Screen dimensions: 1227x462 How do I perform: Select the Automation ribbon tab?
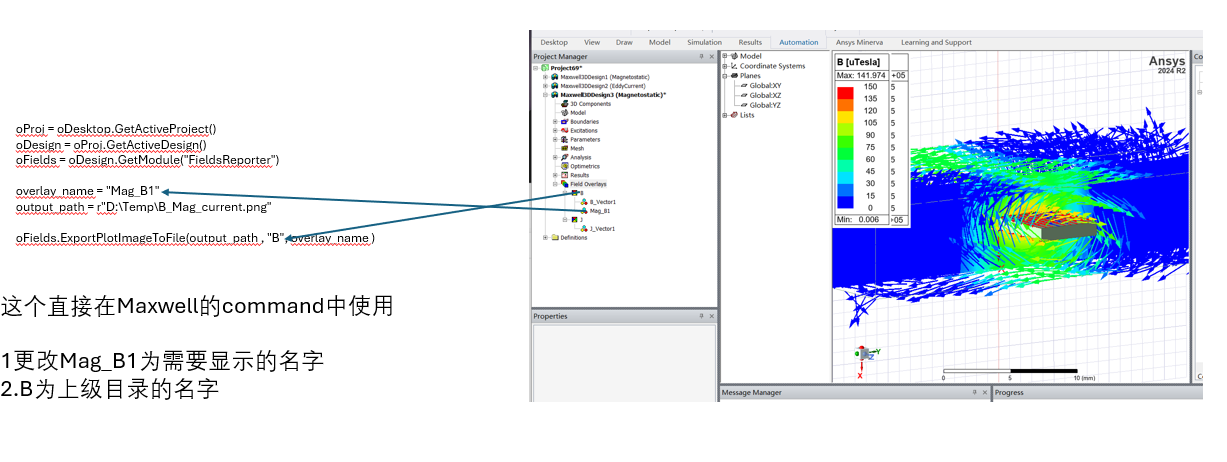coord(798,42)
